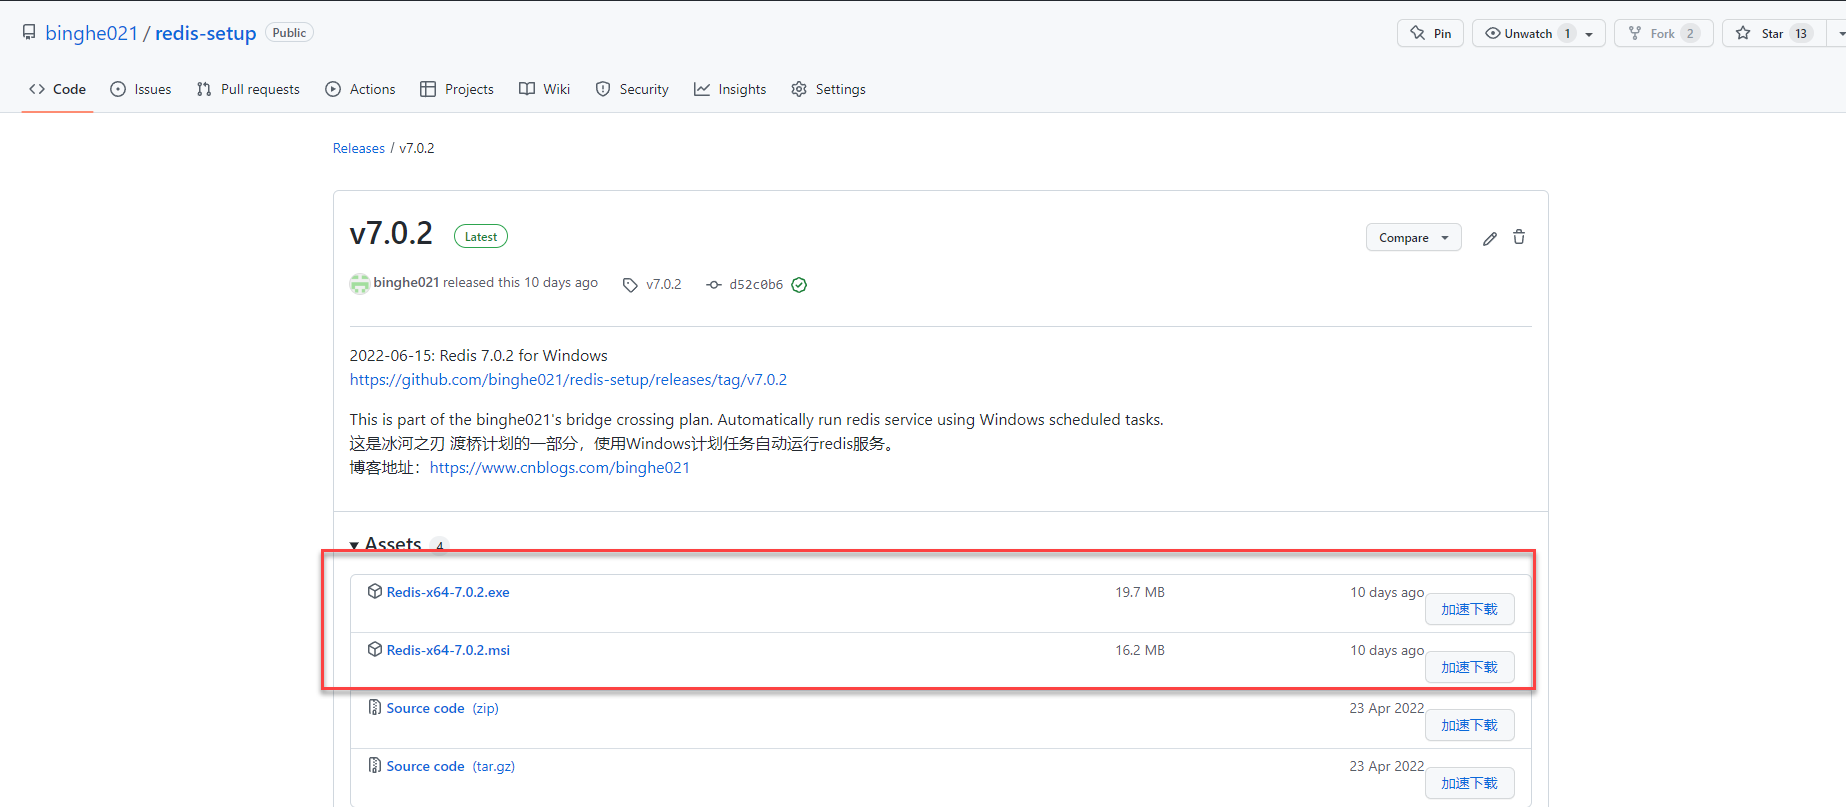Fork the repository
1846x807 pixels.
(x=1663, y=33)
